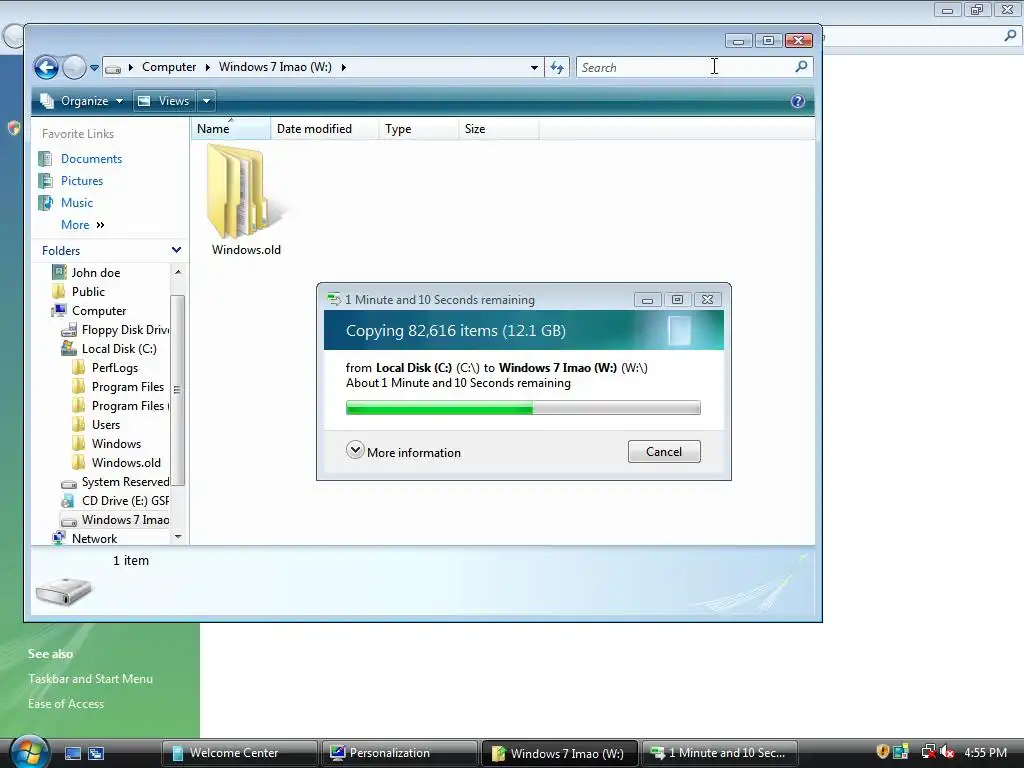
Task: Sort by the Size column header
Action: pyautogui.click(x=498, y=129)
